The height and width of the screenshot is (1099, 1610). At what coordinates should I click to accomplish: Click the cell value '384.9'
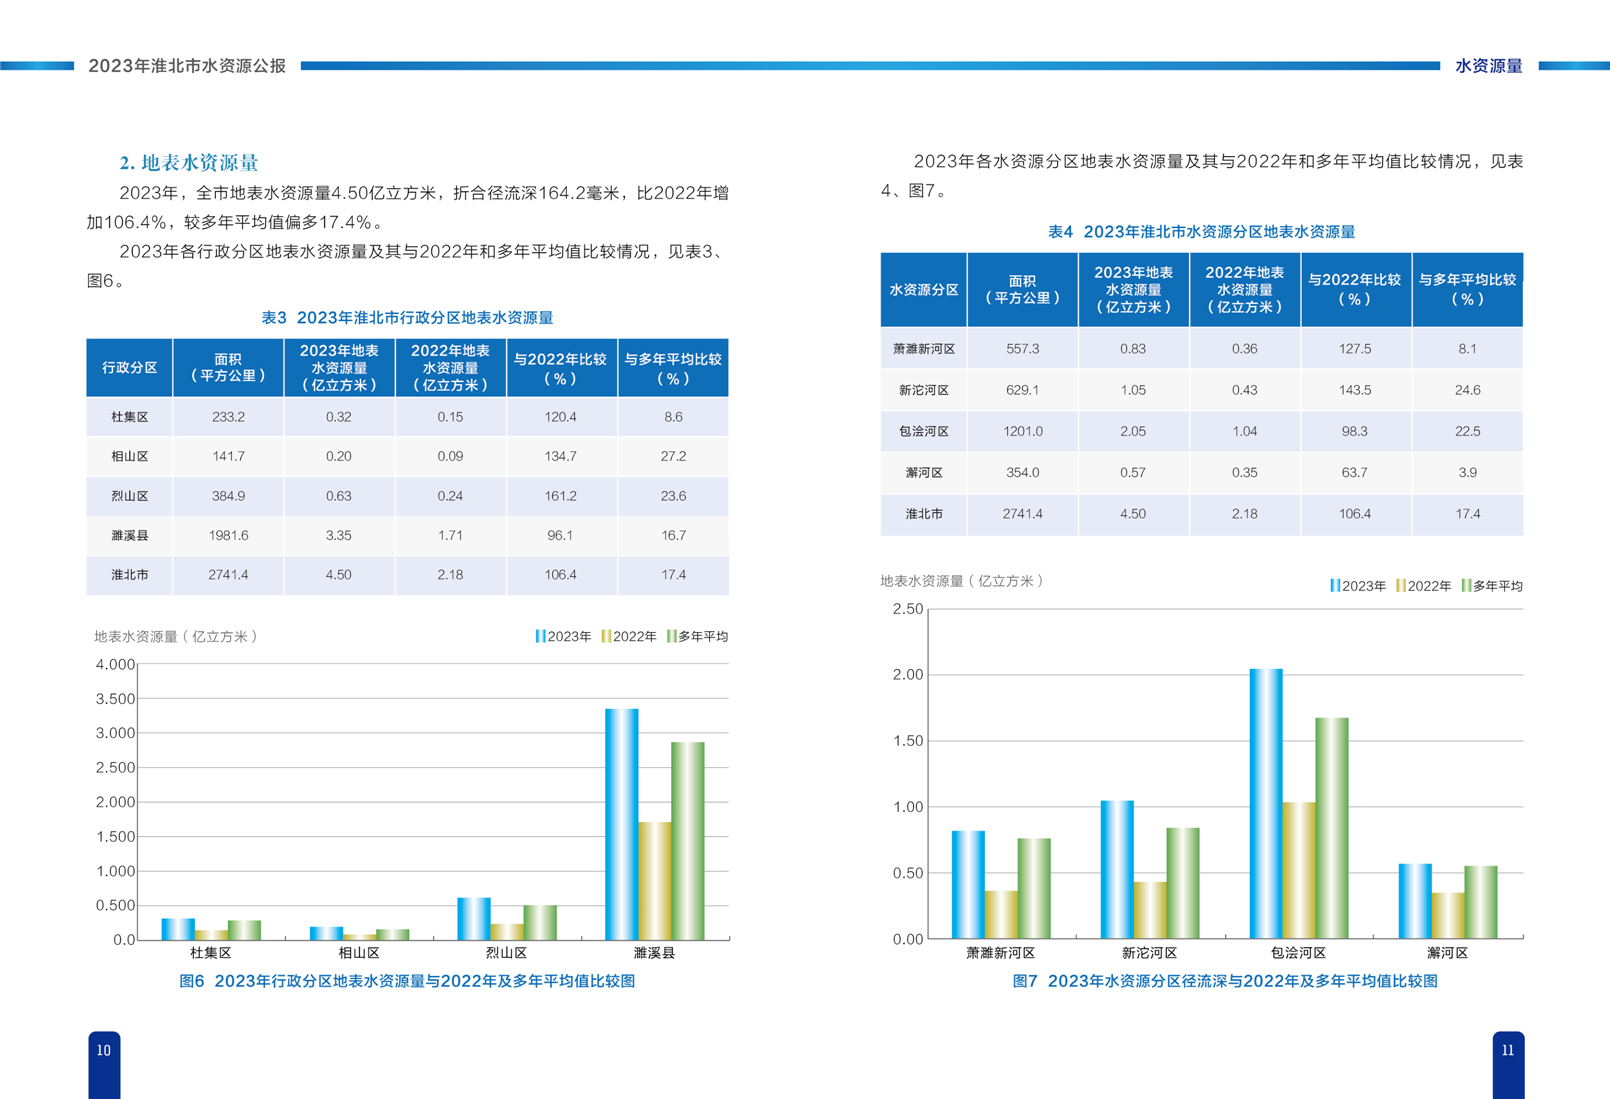click(229, 496)
